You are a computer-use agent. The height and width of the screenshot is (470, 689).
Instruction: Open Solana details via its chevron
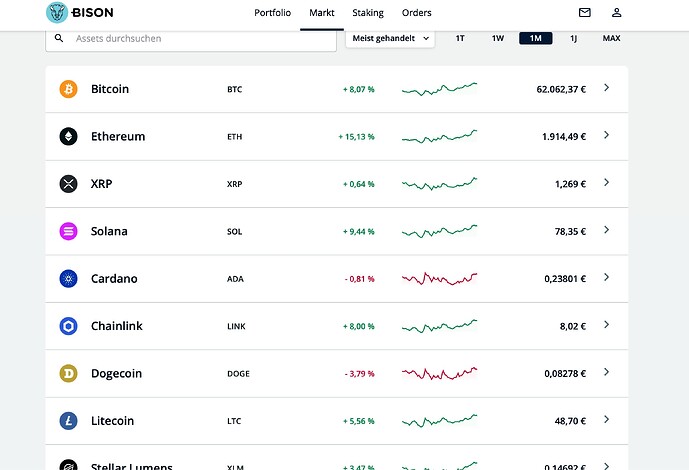606,230
